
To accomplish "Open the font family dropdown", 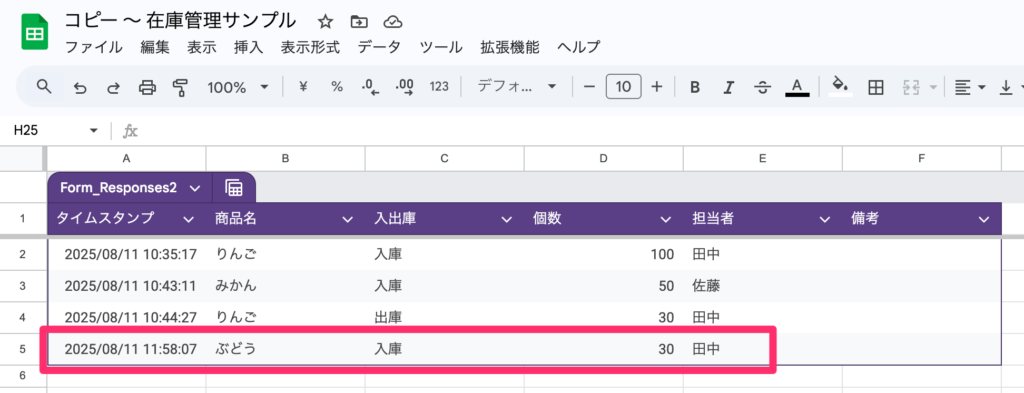I will tap(516, 86).
